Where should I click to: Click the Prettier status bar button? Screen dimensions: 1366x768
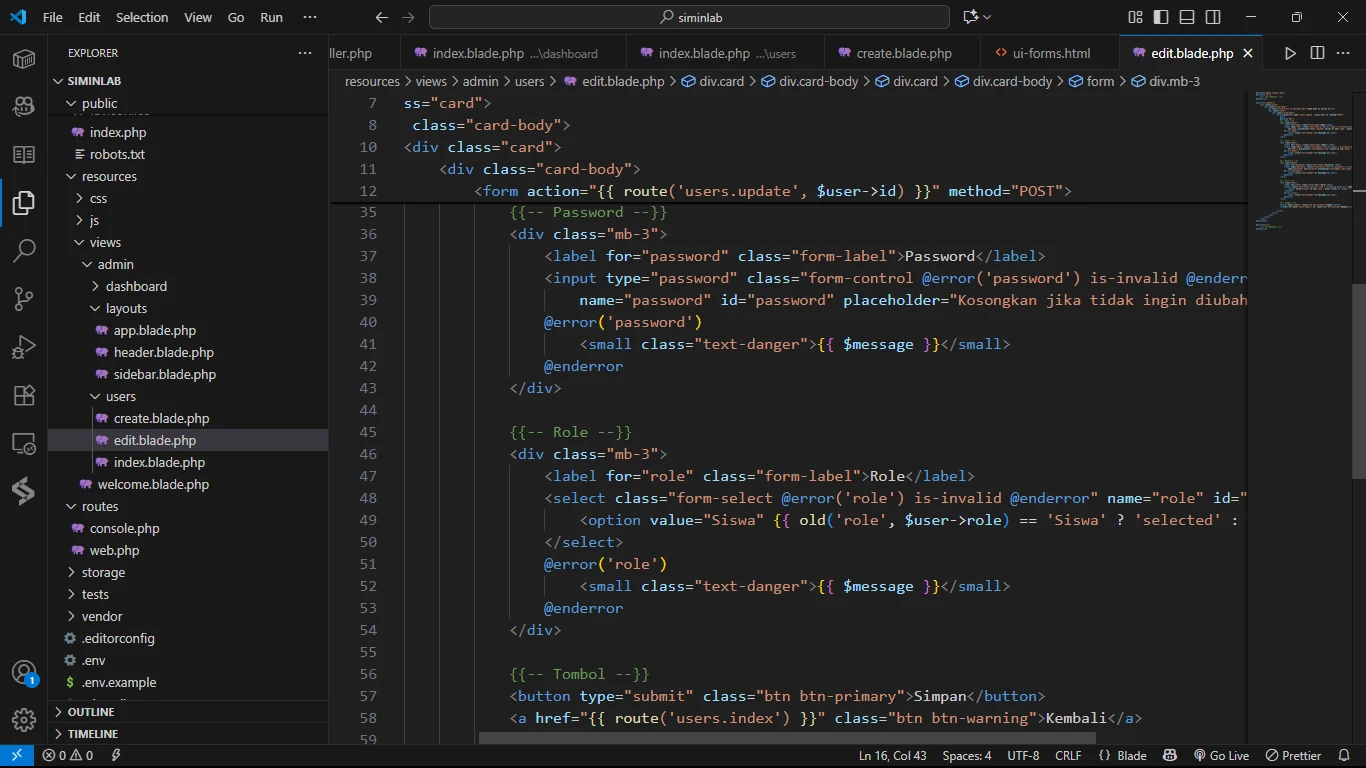pos(1293,756)
